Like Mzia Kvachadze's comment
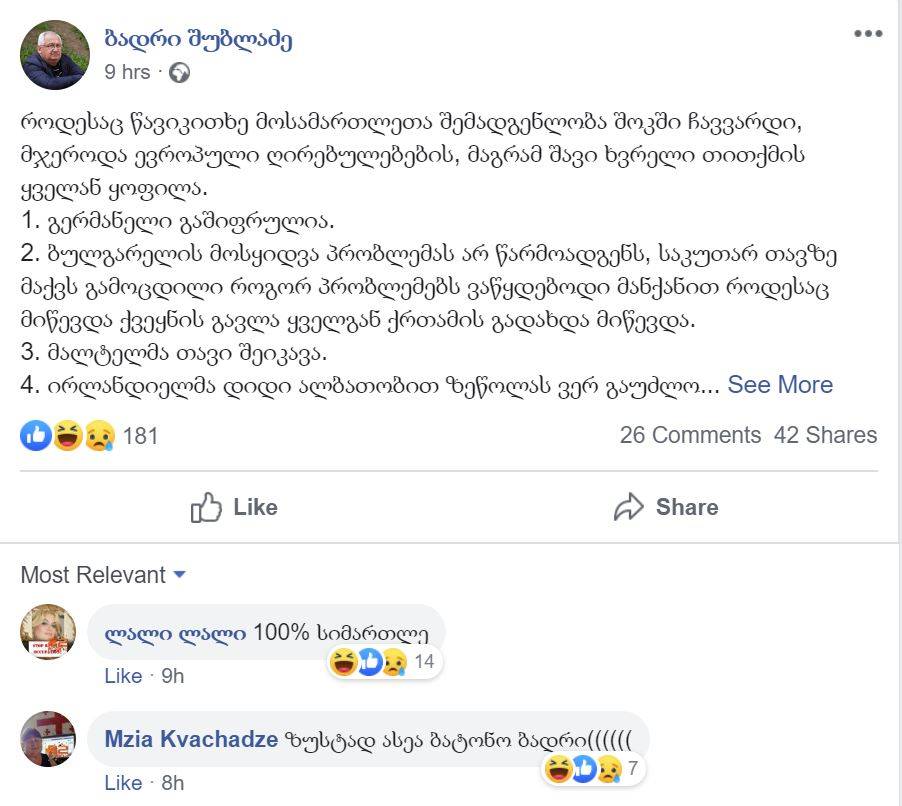 123,783
